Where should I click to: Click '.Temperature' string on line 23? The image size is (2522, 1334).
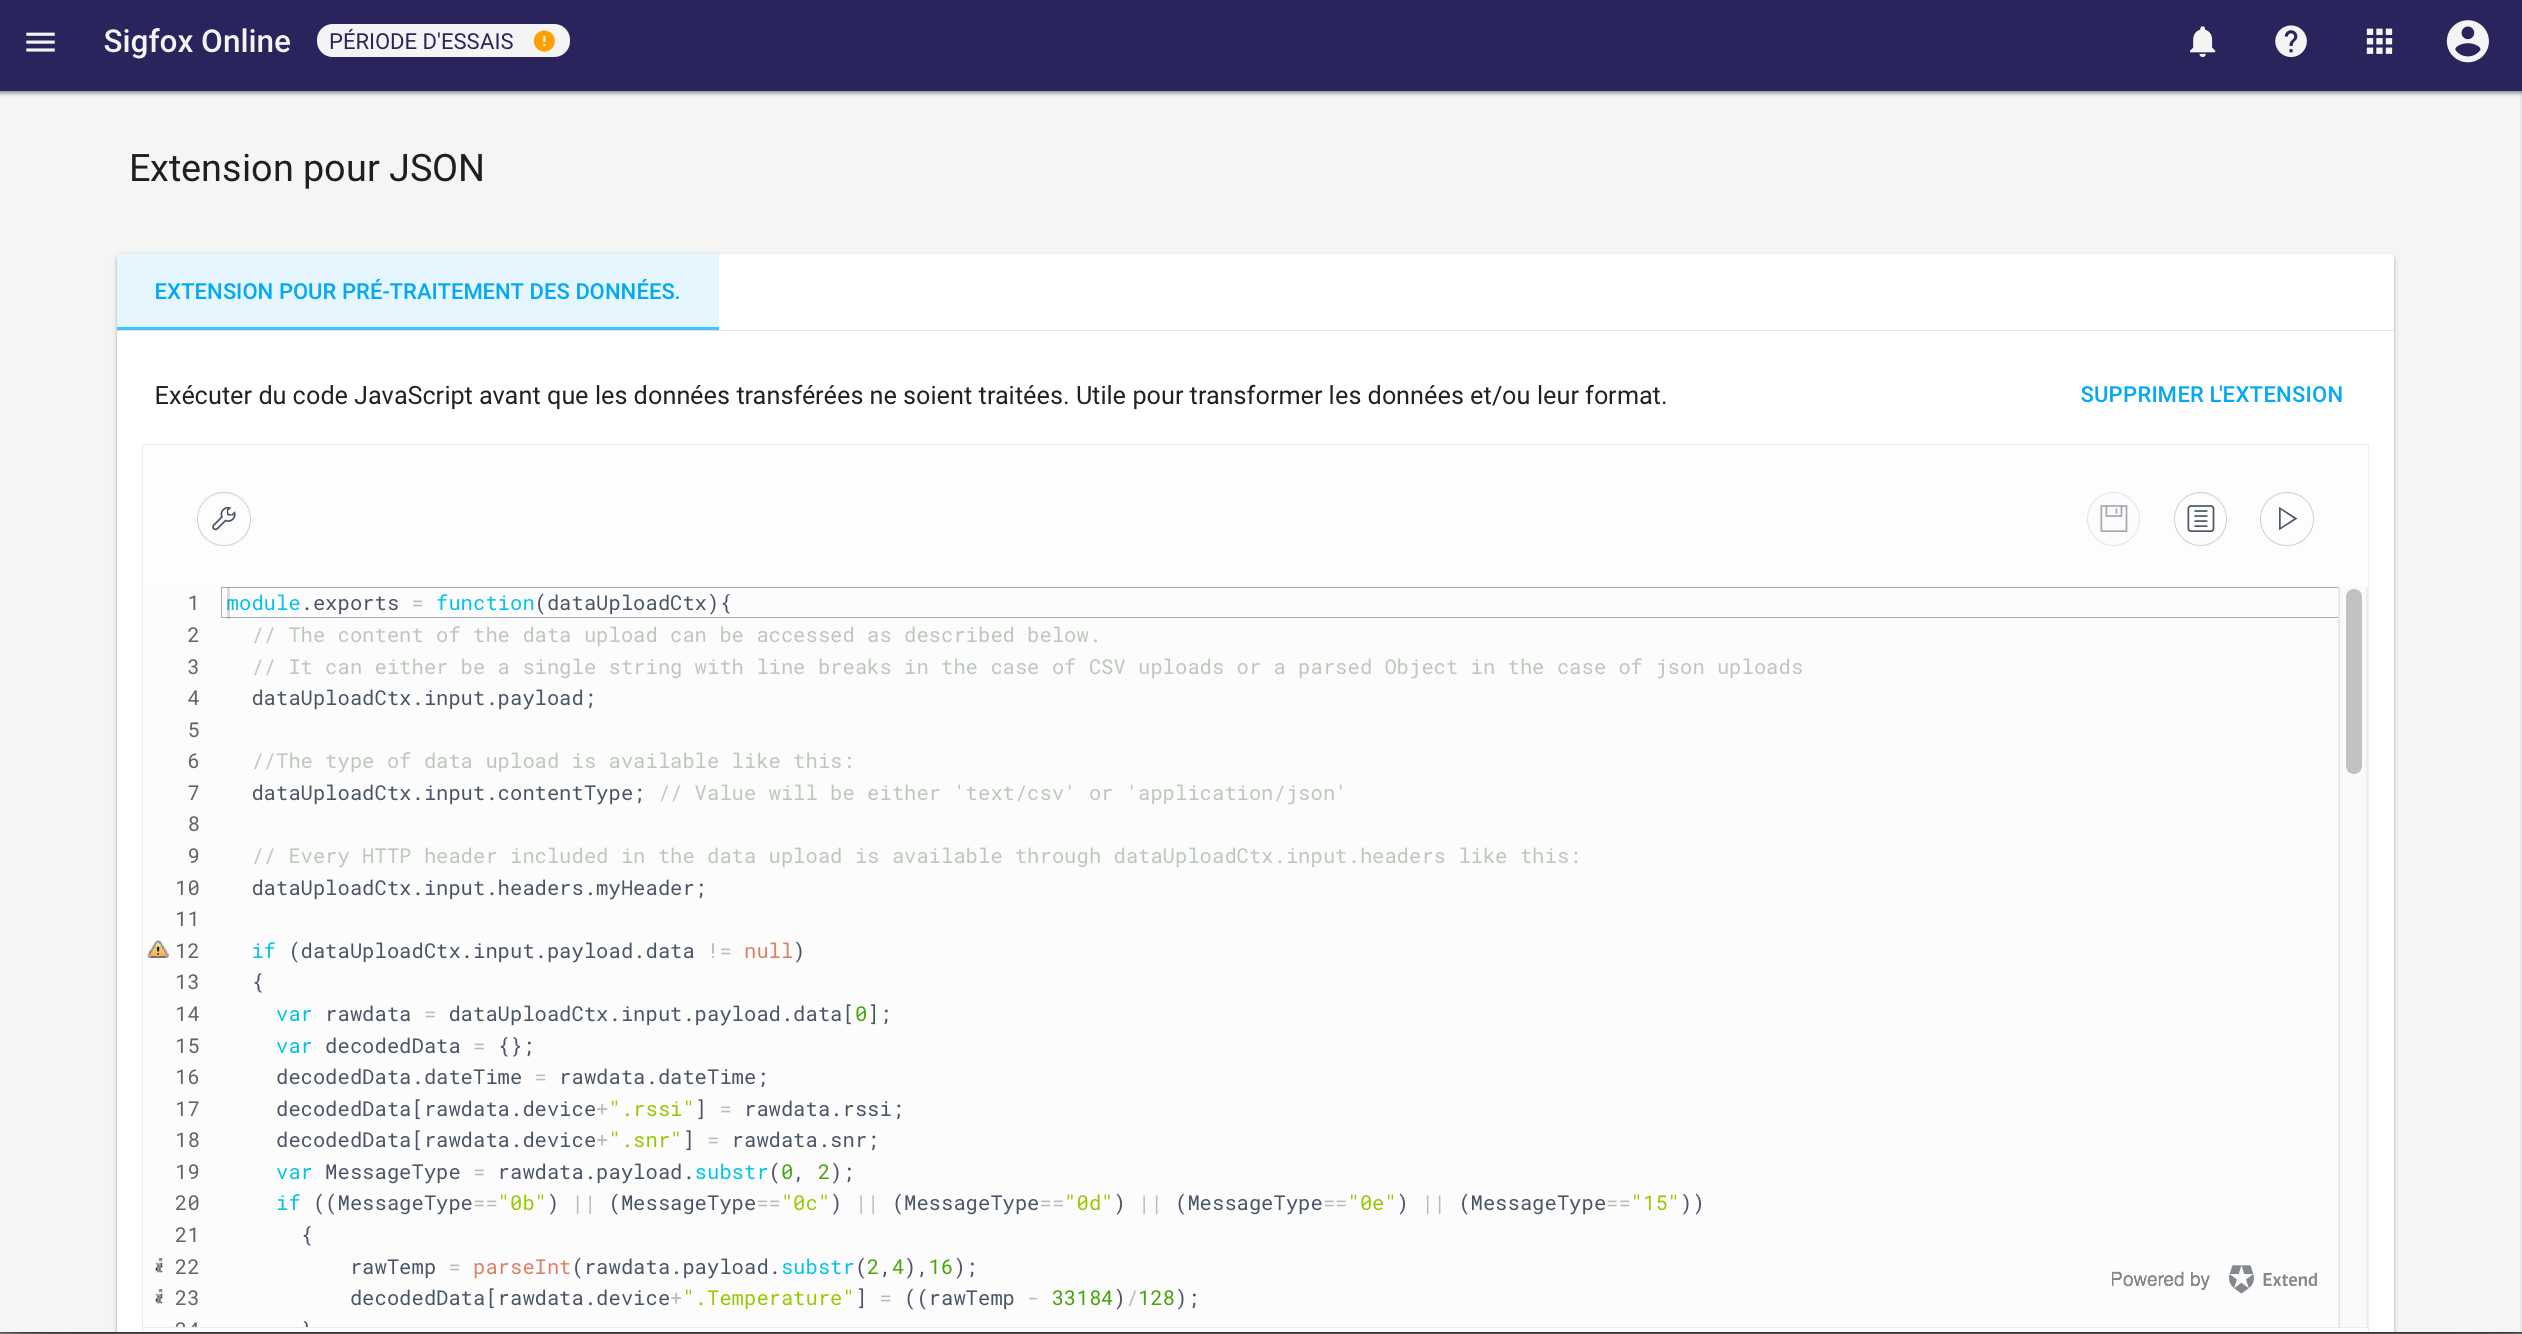(x=769, y=1298)
